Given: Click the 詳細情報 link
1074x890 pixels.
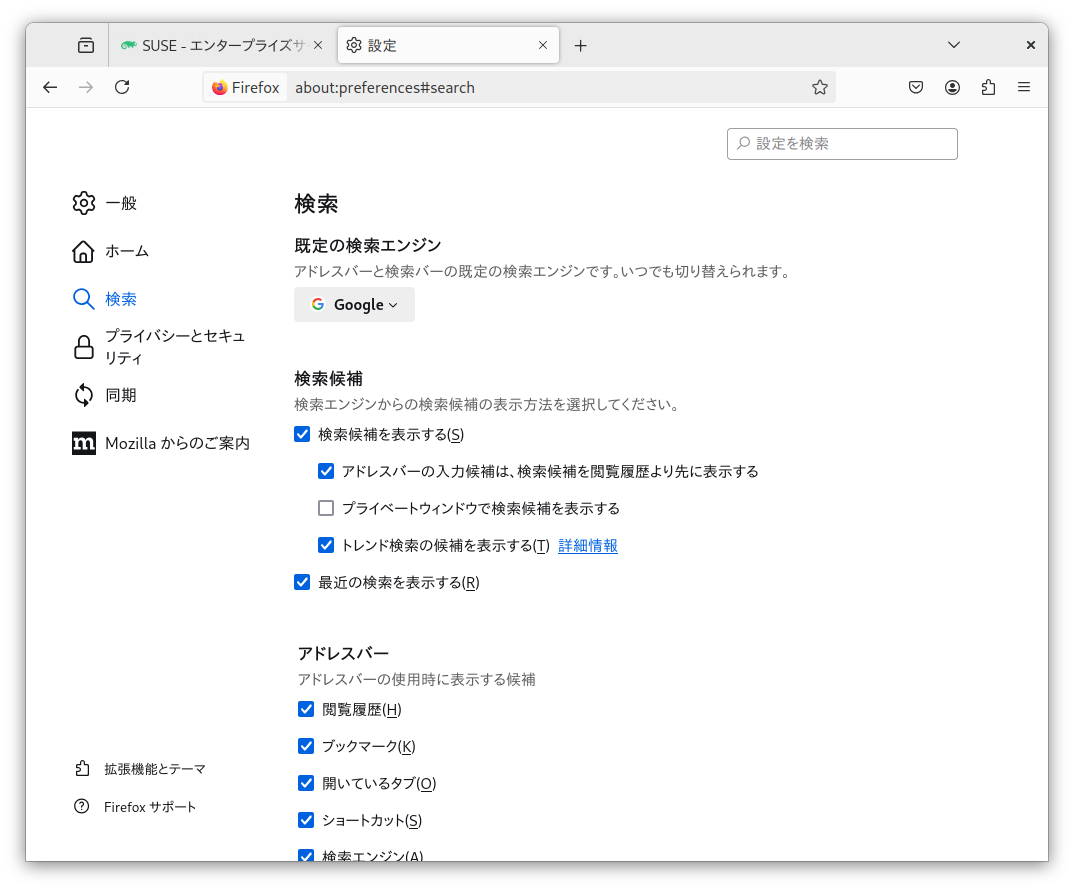Looking at the screenshot, I should coord(588,545).
